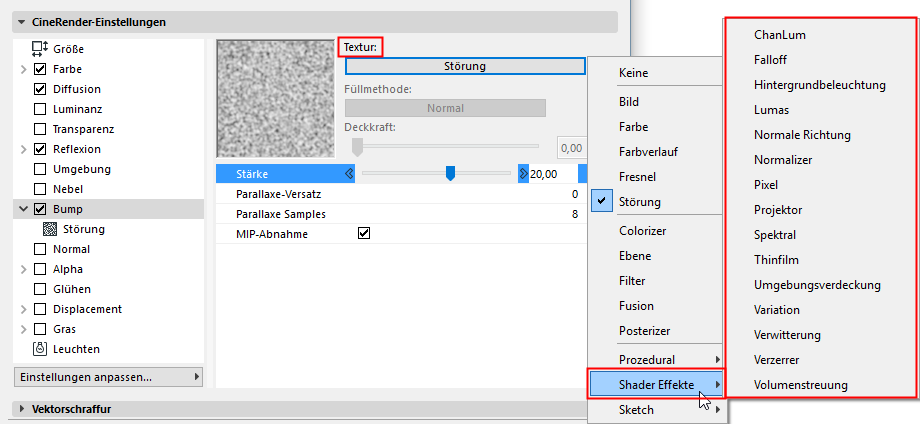Click the Stärke slider handle
This screenshot has width=920, height=424.
(450, 174)
